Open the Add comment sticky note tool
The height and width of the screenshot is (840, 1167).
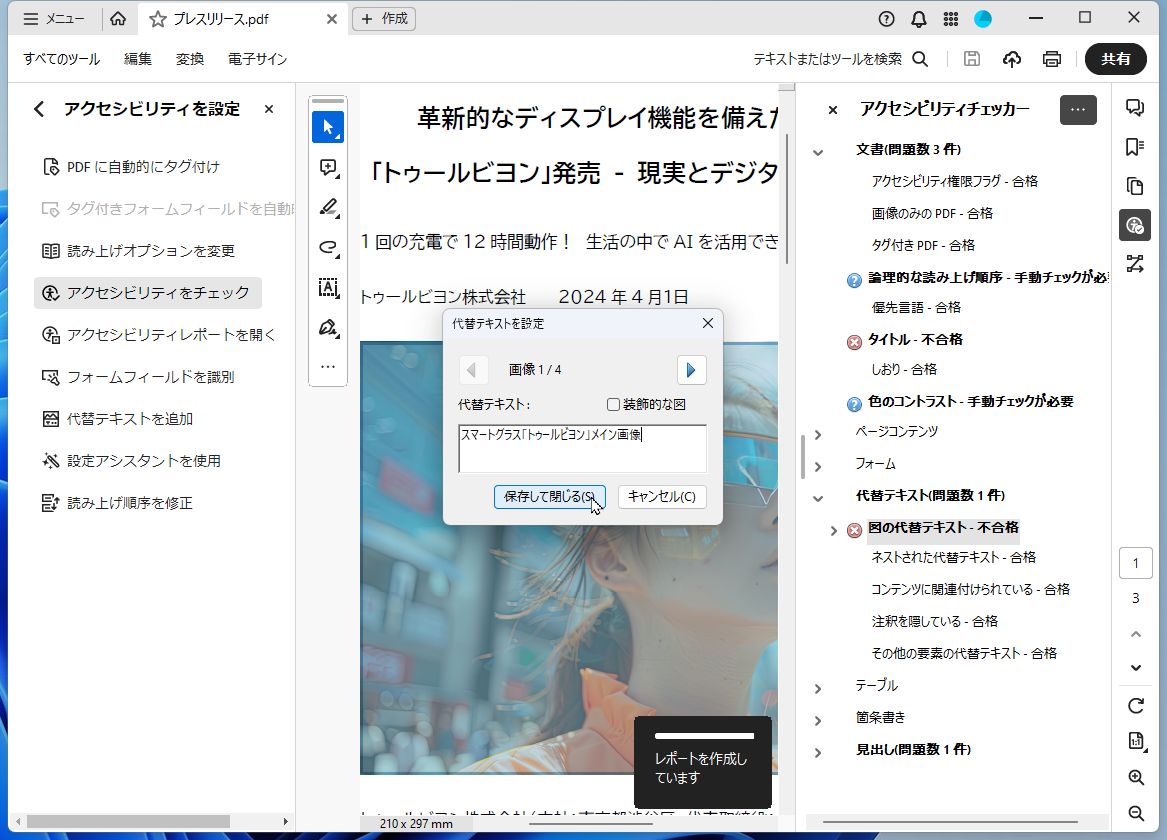click(327, 167)
